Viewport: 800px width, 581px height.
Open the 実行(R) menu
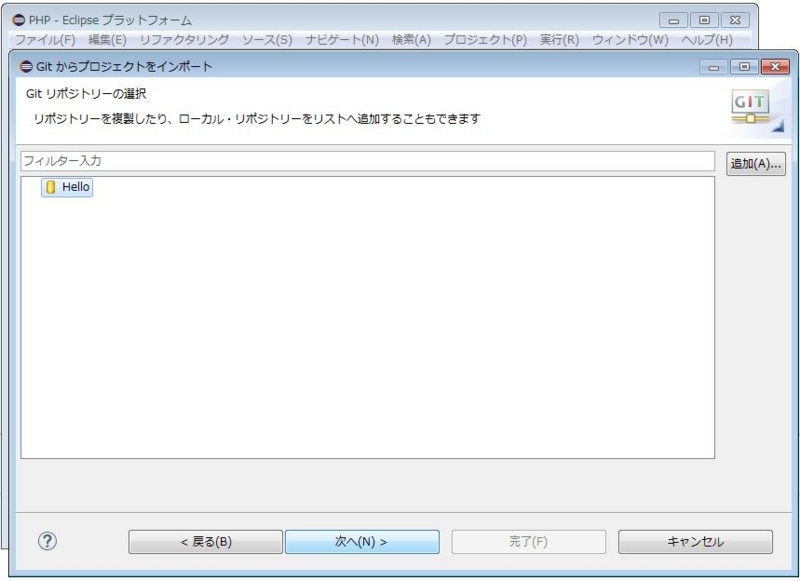[559, 40]
